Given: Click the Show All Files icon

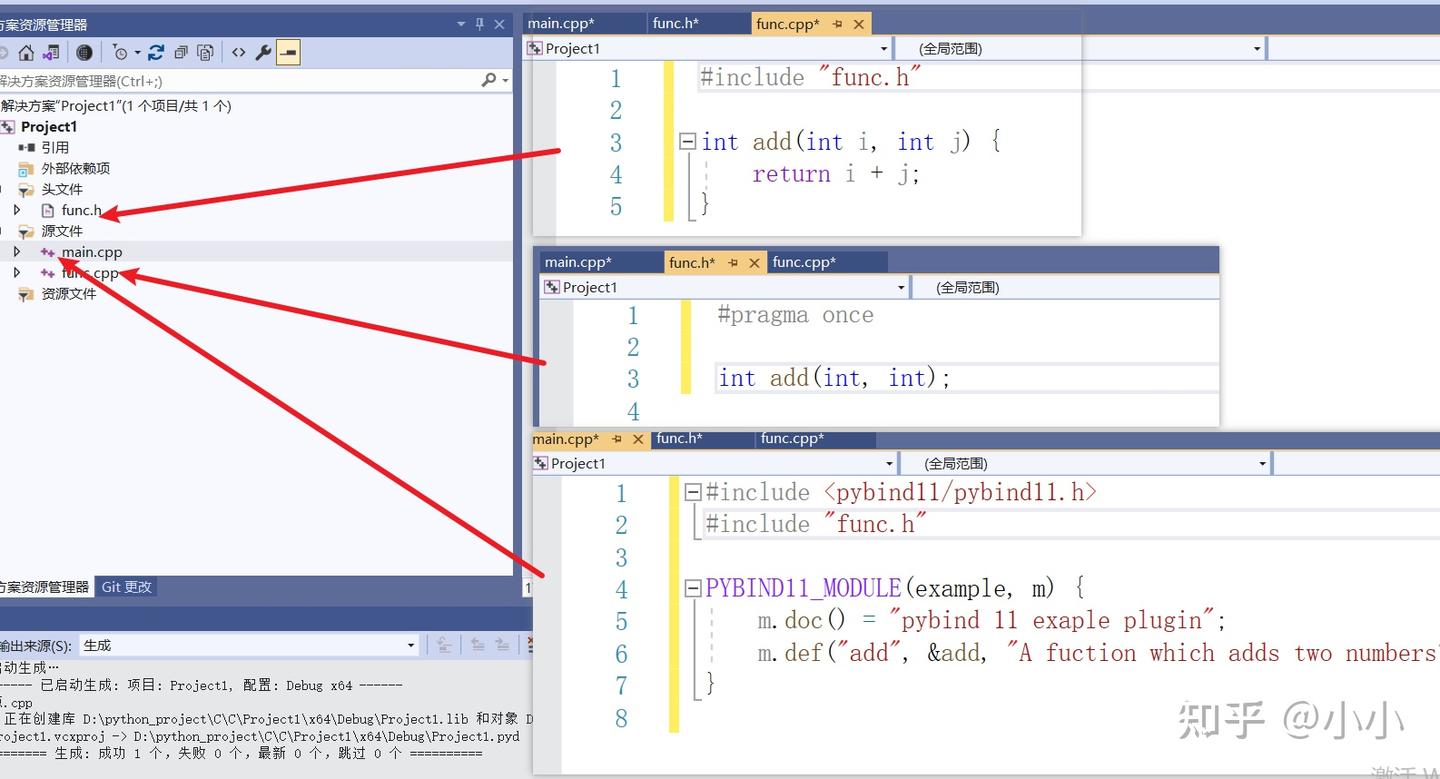Looking at the screenshot, I should 205,53.
